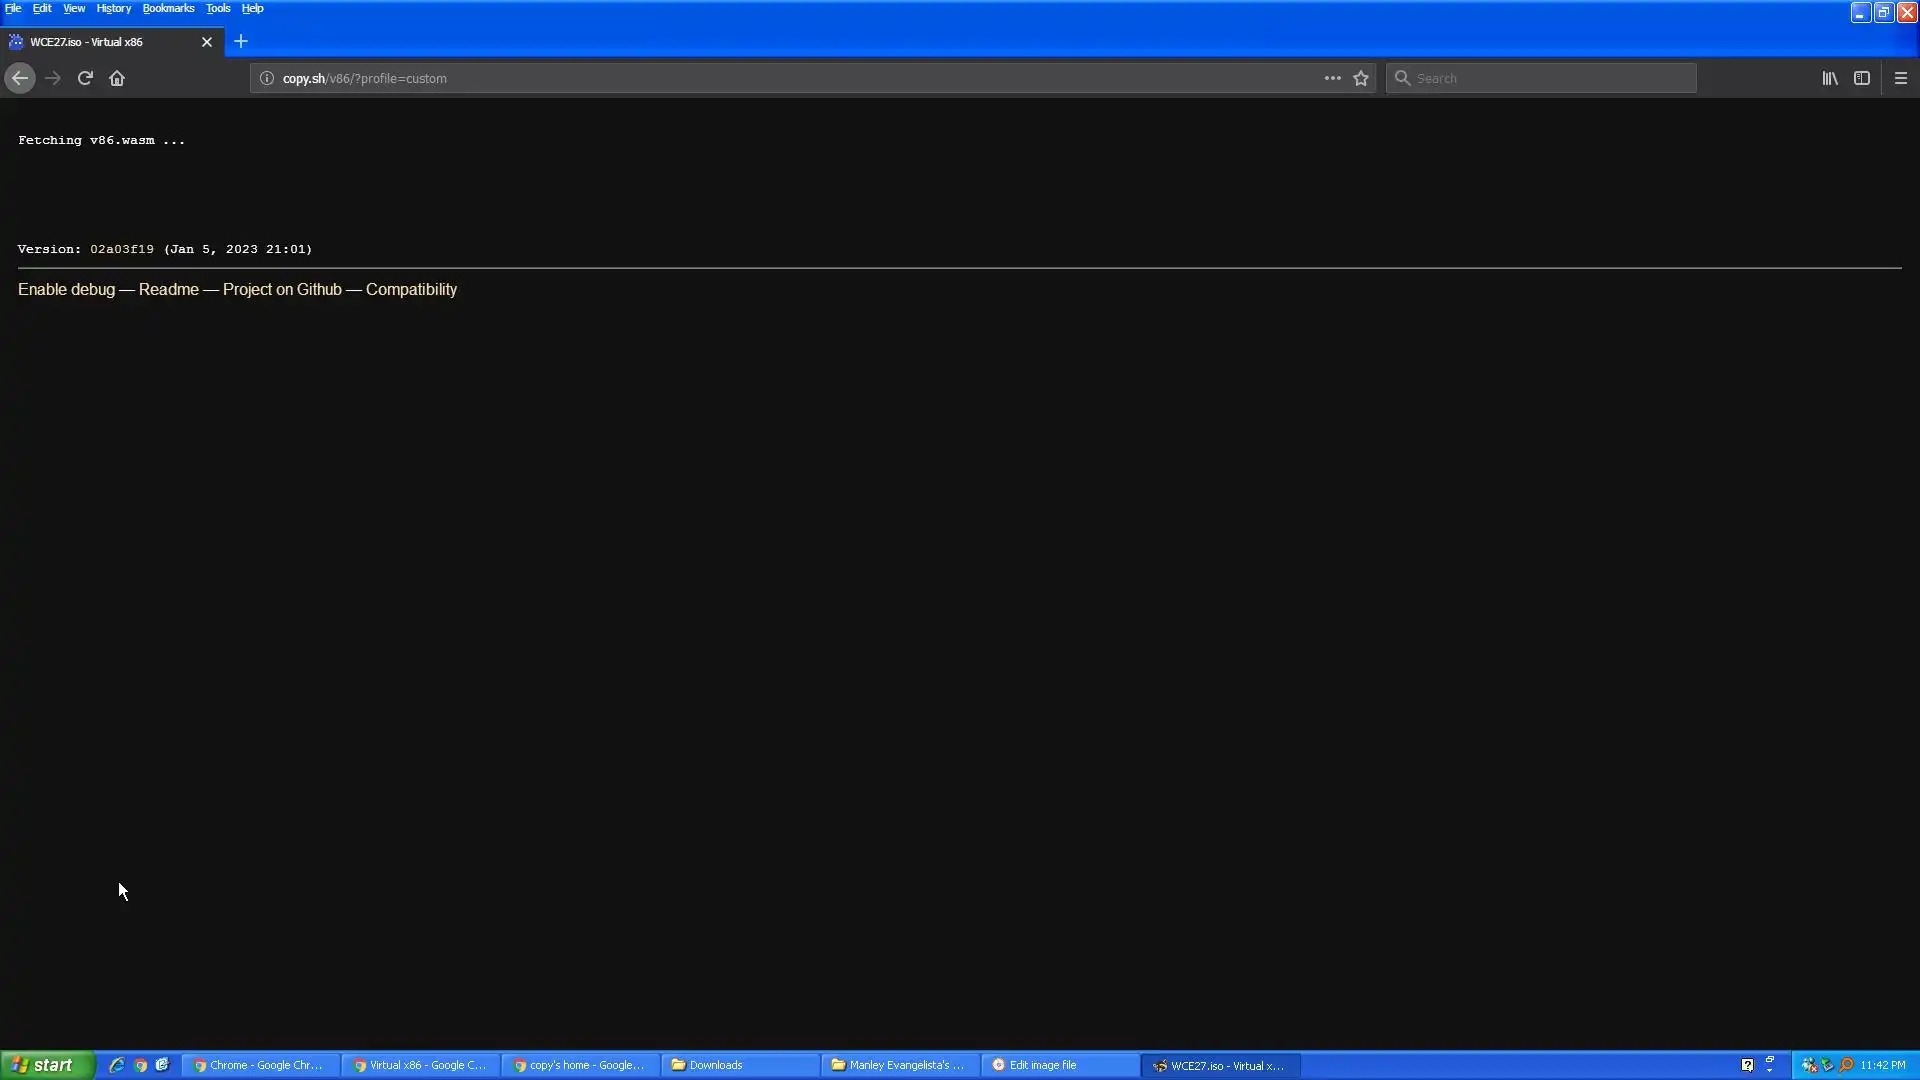
Task: Close the WCE27.iso tab
Action: point(207,42)
